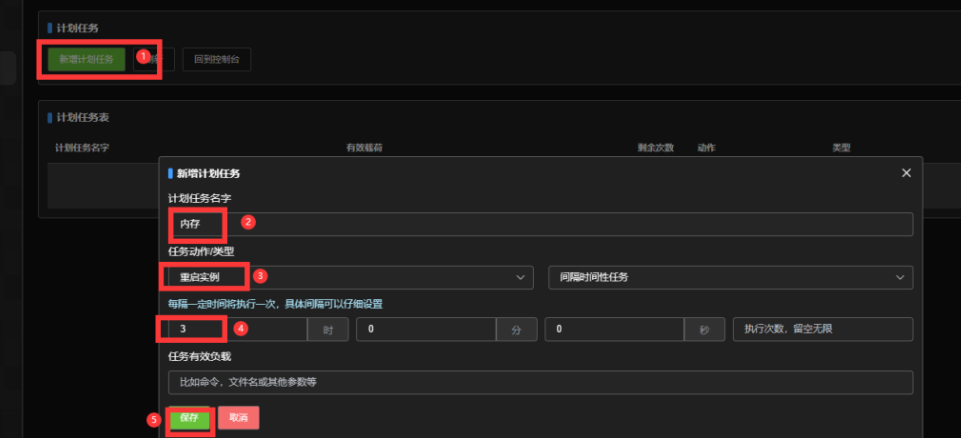Click the 时 unit label addon

(327, 329)
